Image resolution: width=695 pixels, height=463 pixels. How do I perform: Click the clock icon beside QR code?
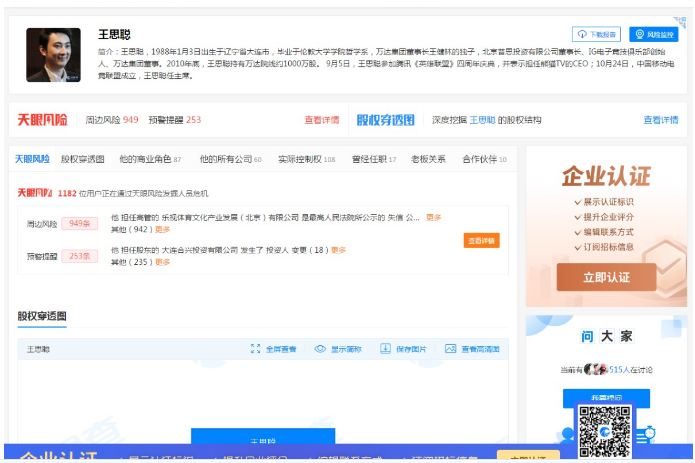[x=650, y=432]
